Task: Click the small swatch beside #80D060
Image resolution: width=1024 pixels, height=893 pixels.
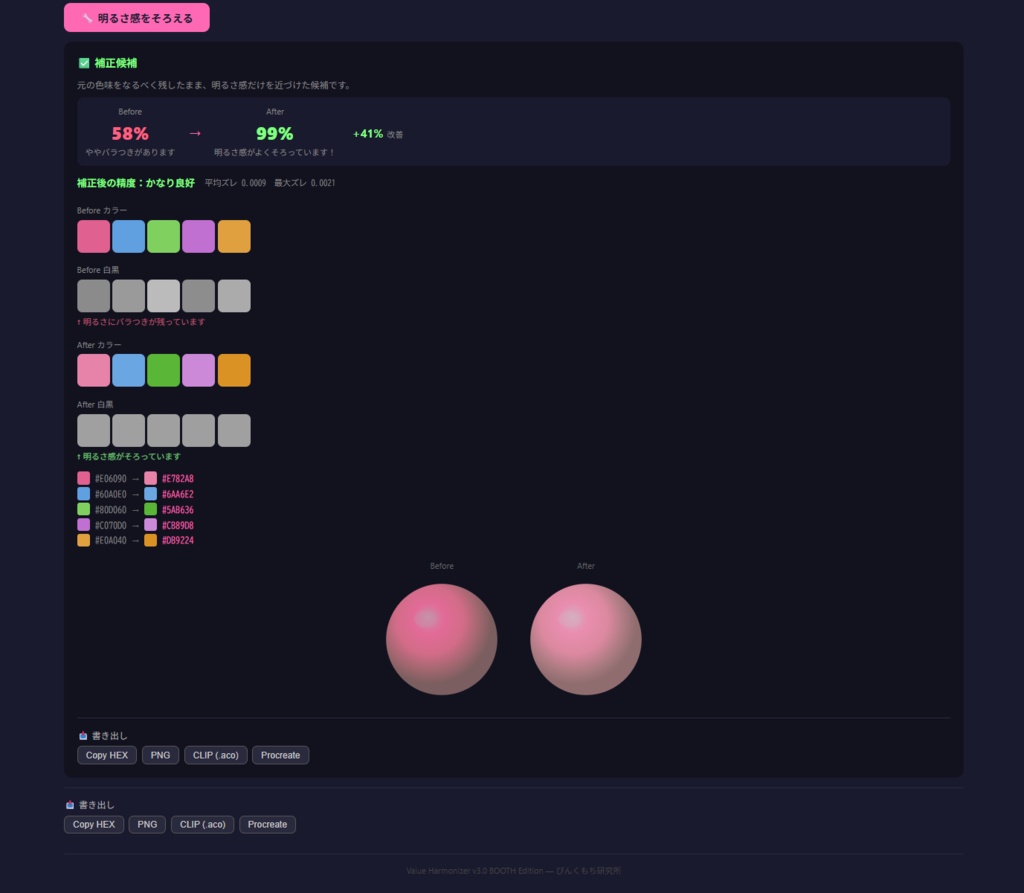Action: pos(84,510)
